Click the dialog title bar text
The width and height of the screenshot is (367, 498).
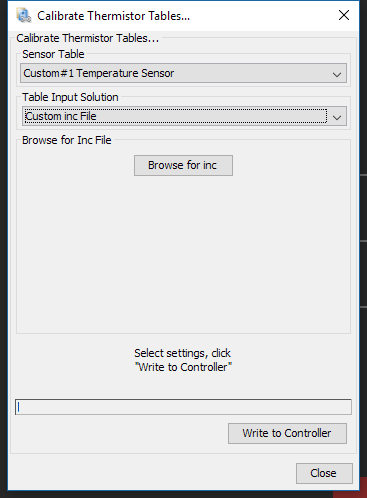(113, 16)
